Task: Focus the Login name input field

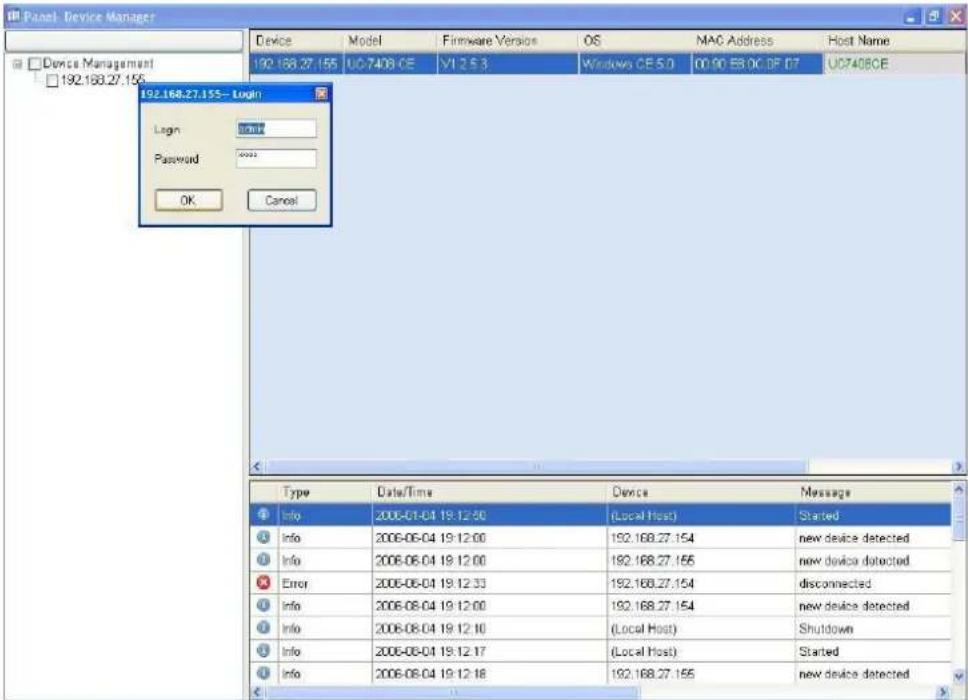Action: point(276,128)
